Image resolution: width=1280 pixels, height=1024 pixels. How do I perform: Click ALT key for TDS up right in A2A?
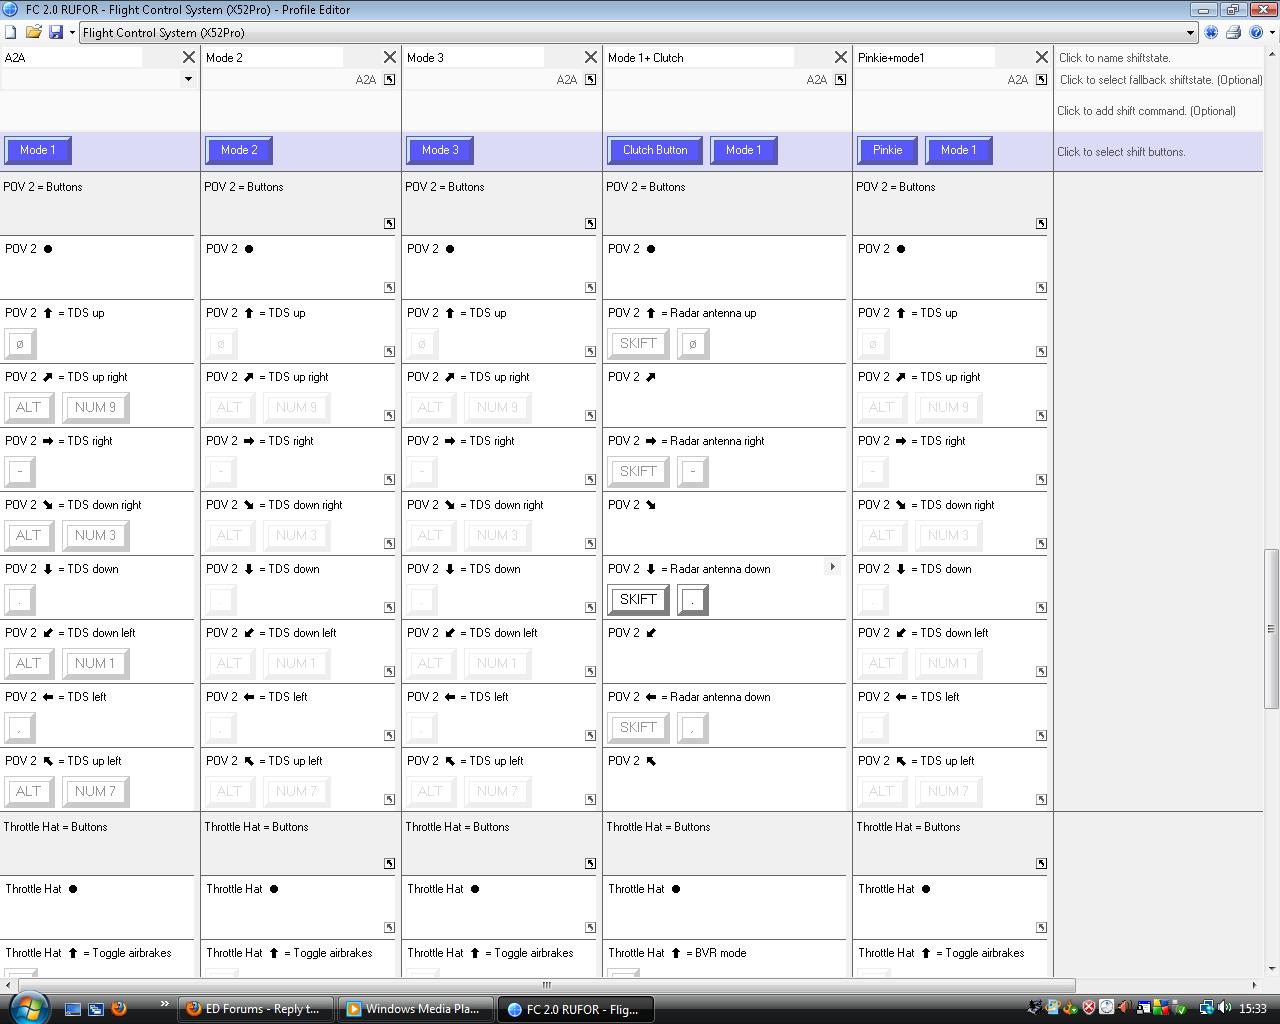point(28,407)
